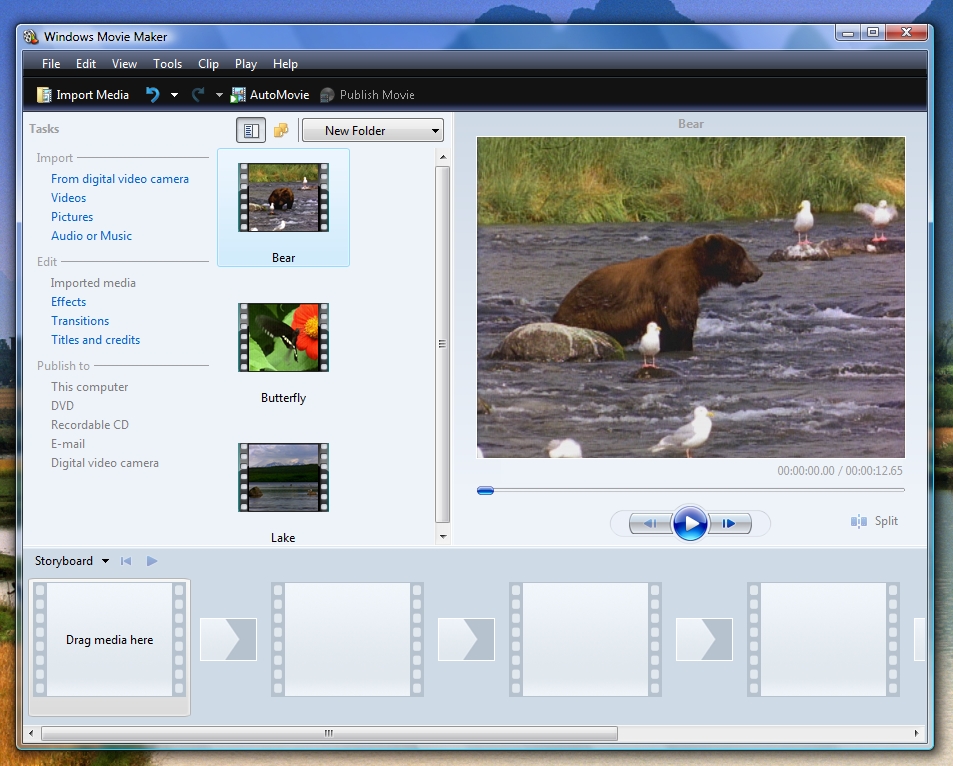
Task: Toggle the Tasks pane view button
Action: click(251, 131)
